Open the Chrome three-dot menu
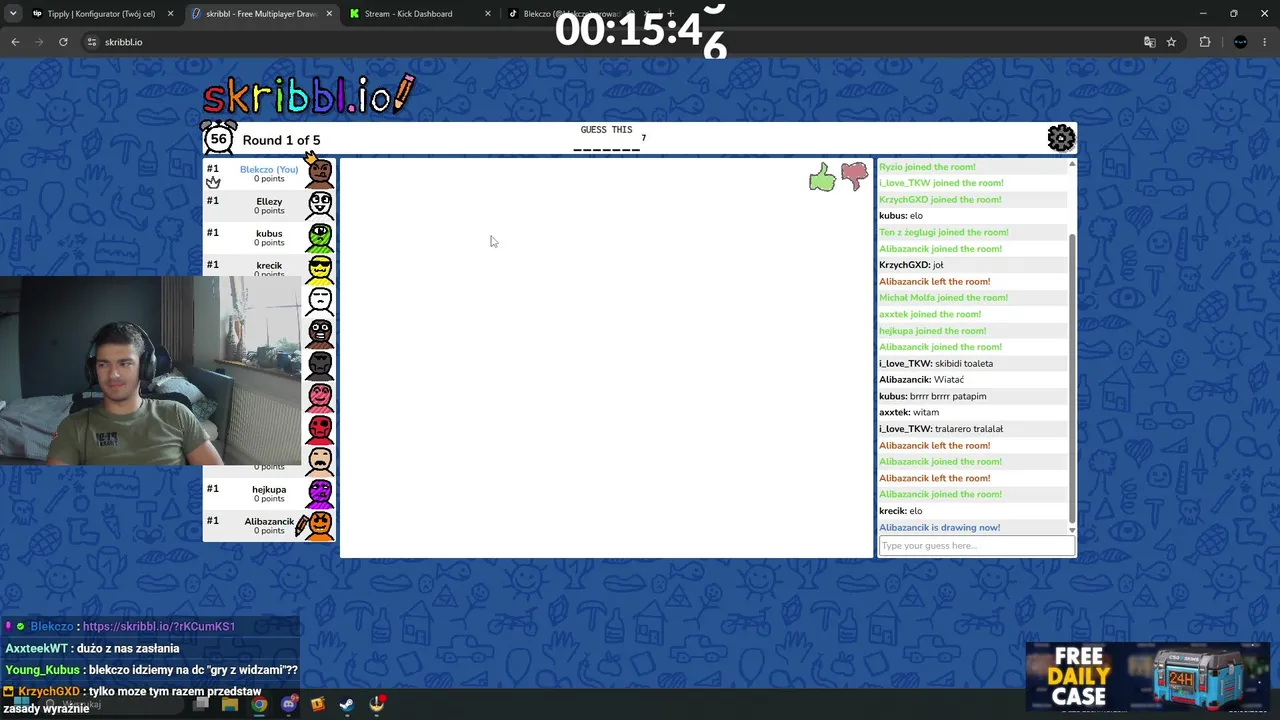 click(1265, 42)
